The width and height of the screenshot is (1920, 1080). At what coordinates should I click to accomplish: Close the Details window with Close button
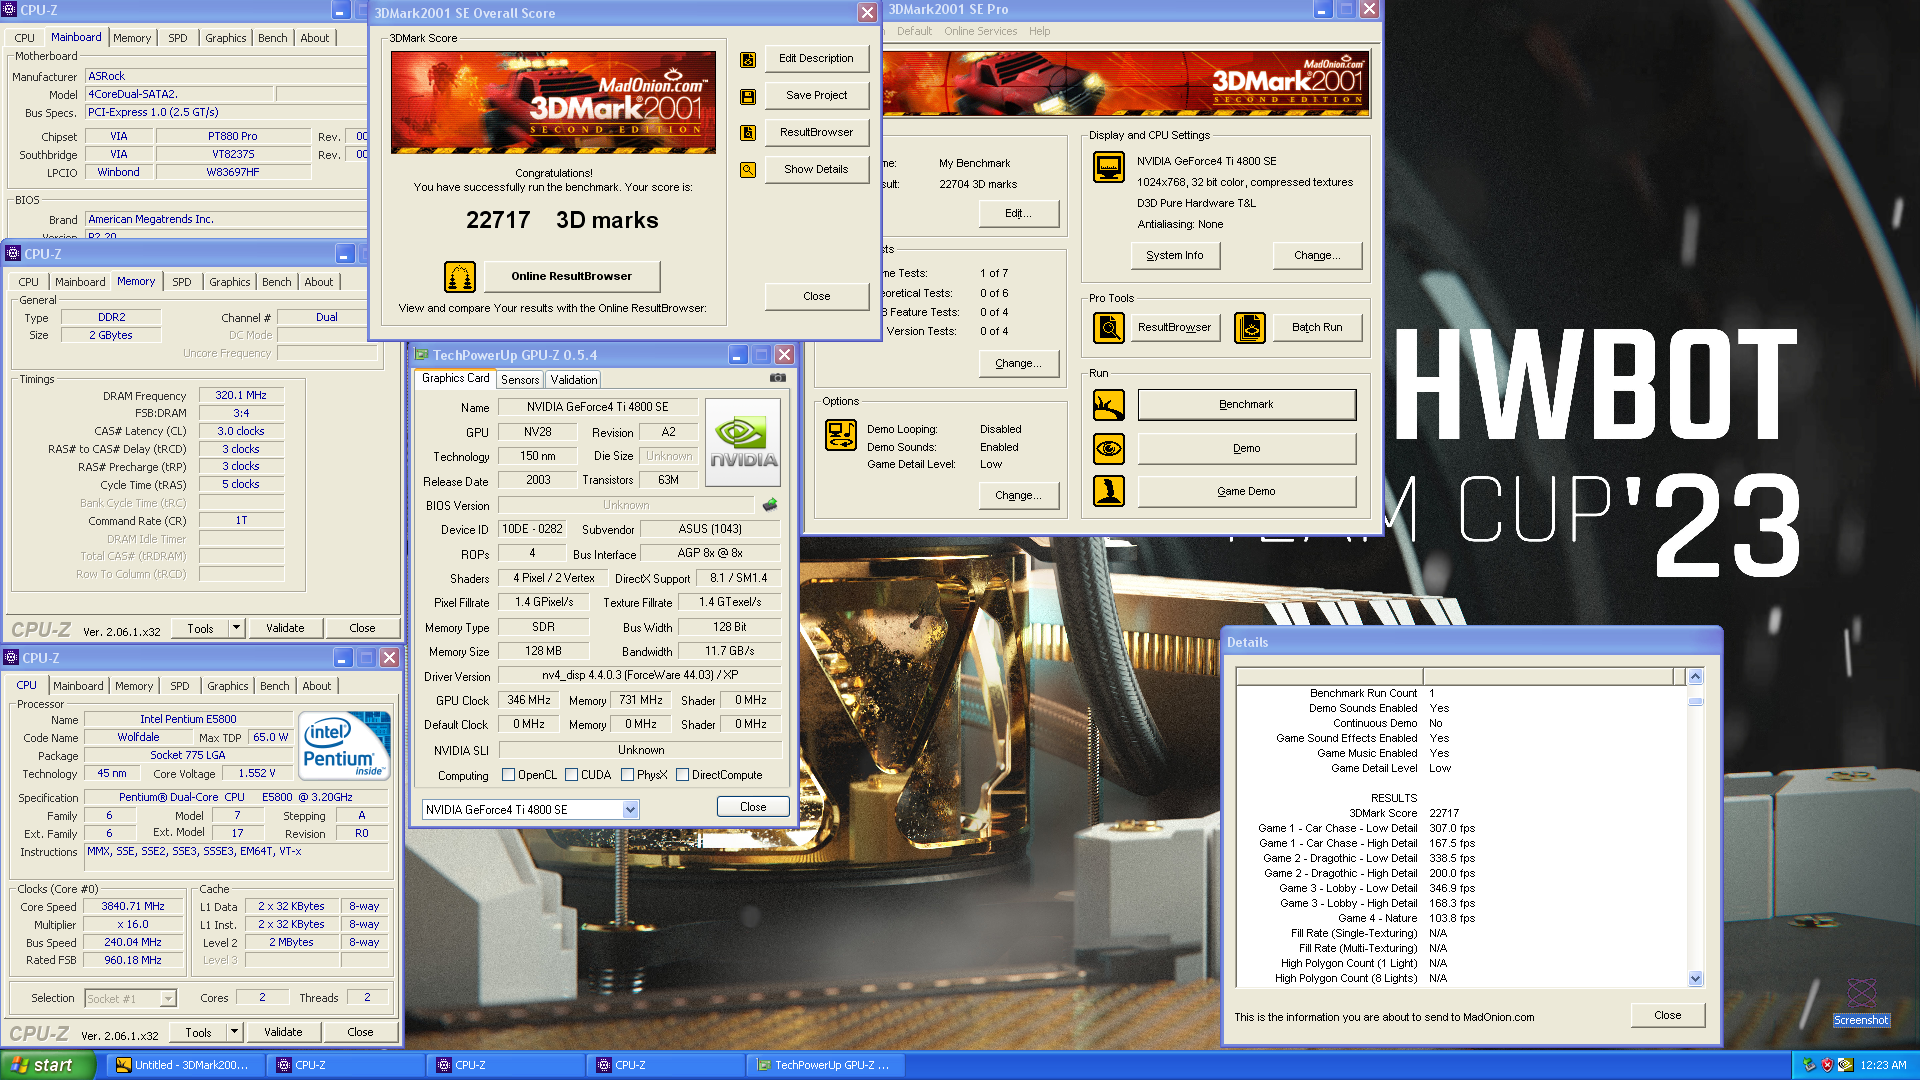(x=1667, y=1015)
